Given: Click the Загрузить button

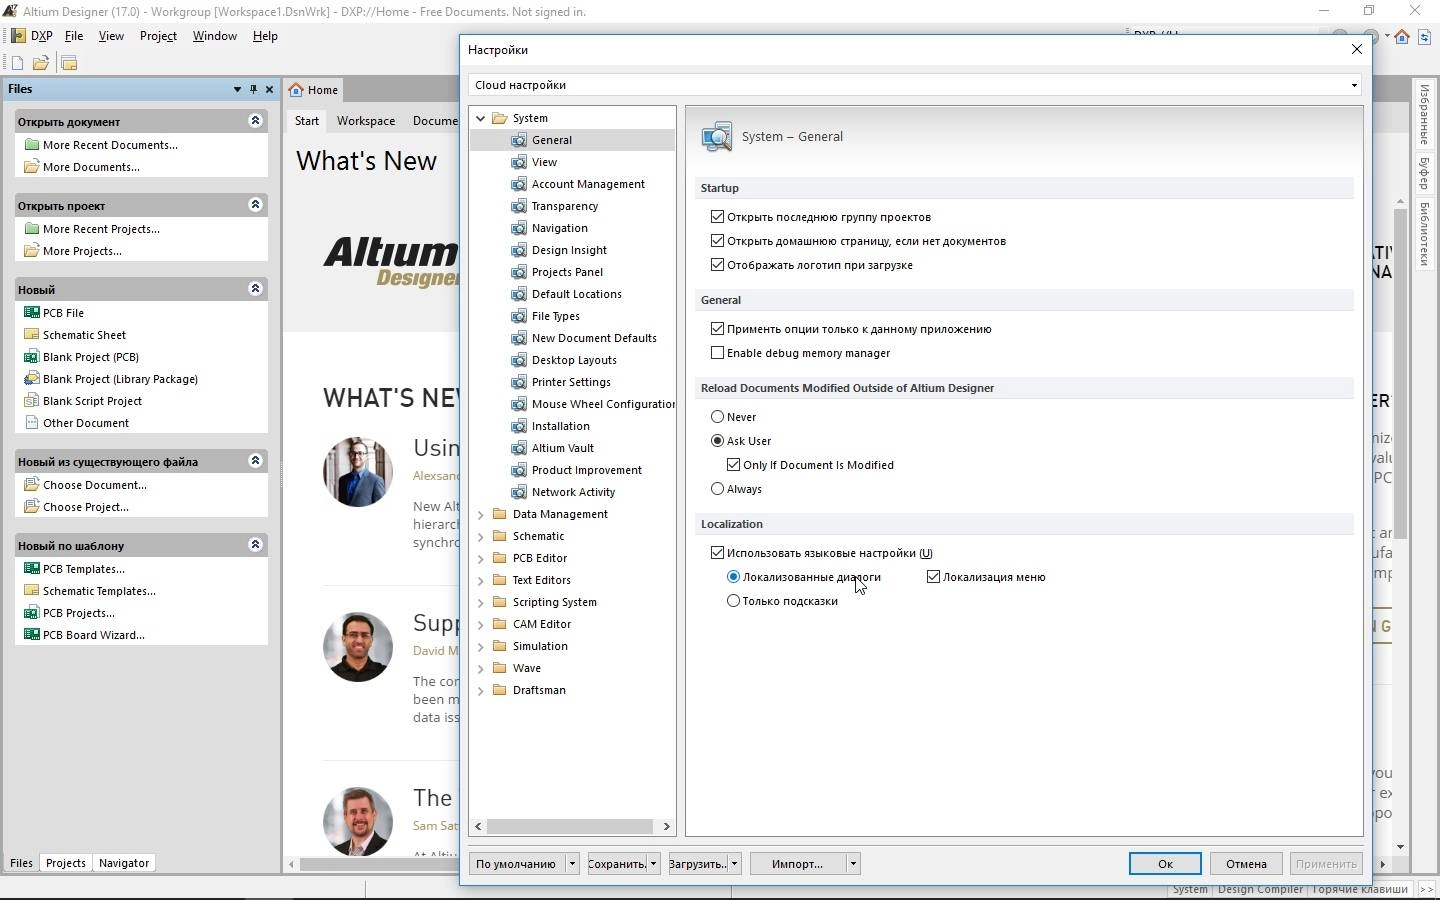Looking at the screenshot, I should pyautogui.click(x=697, y=864).
